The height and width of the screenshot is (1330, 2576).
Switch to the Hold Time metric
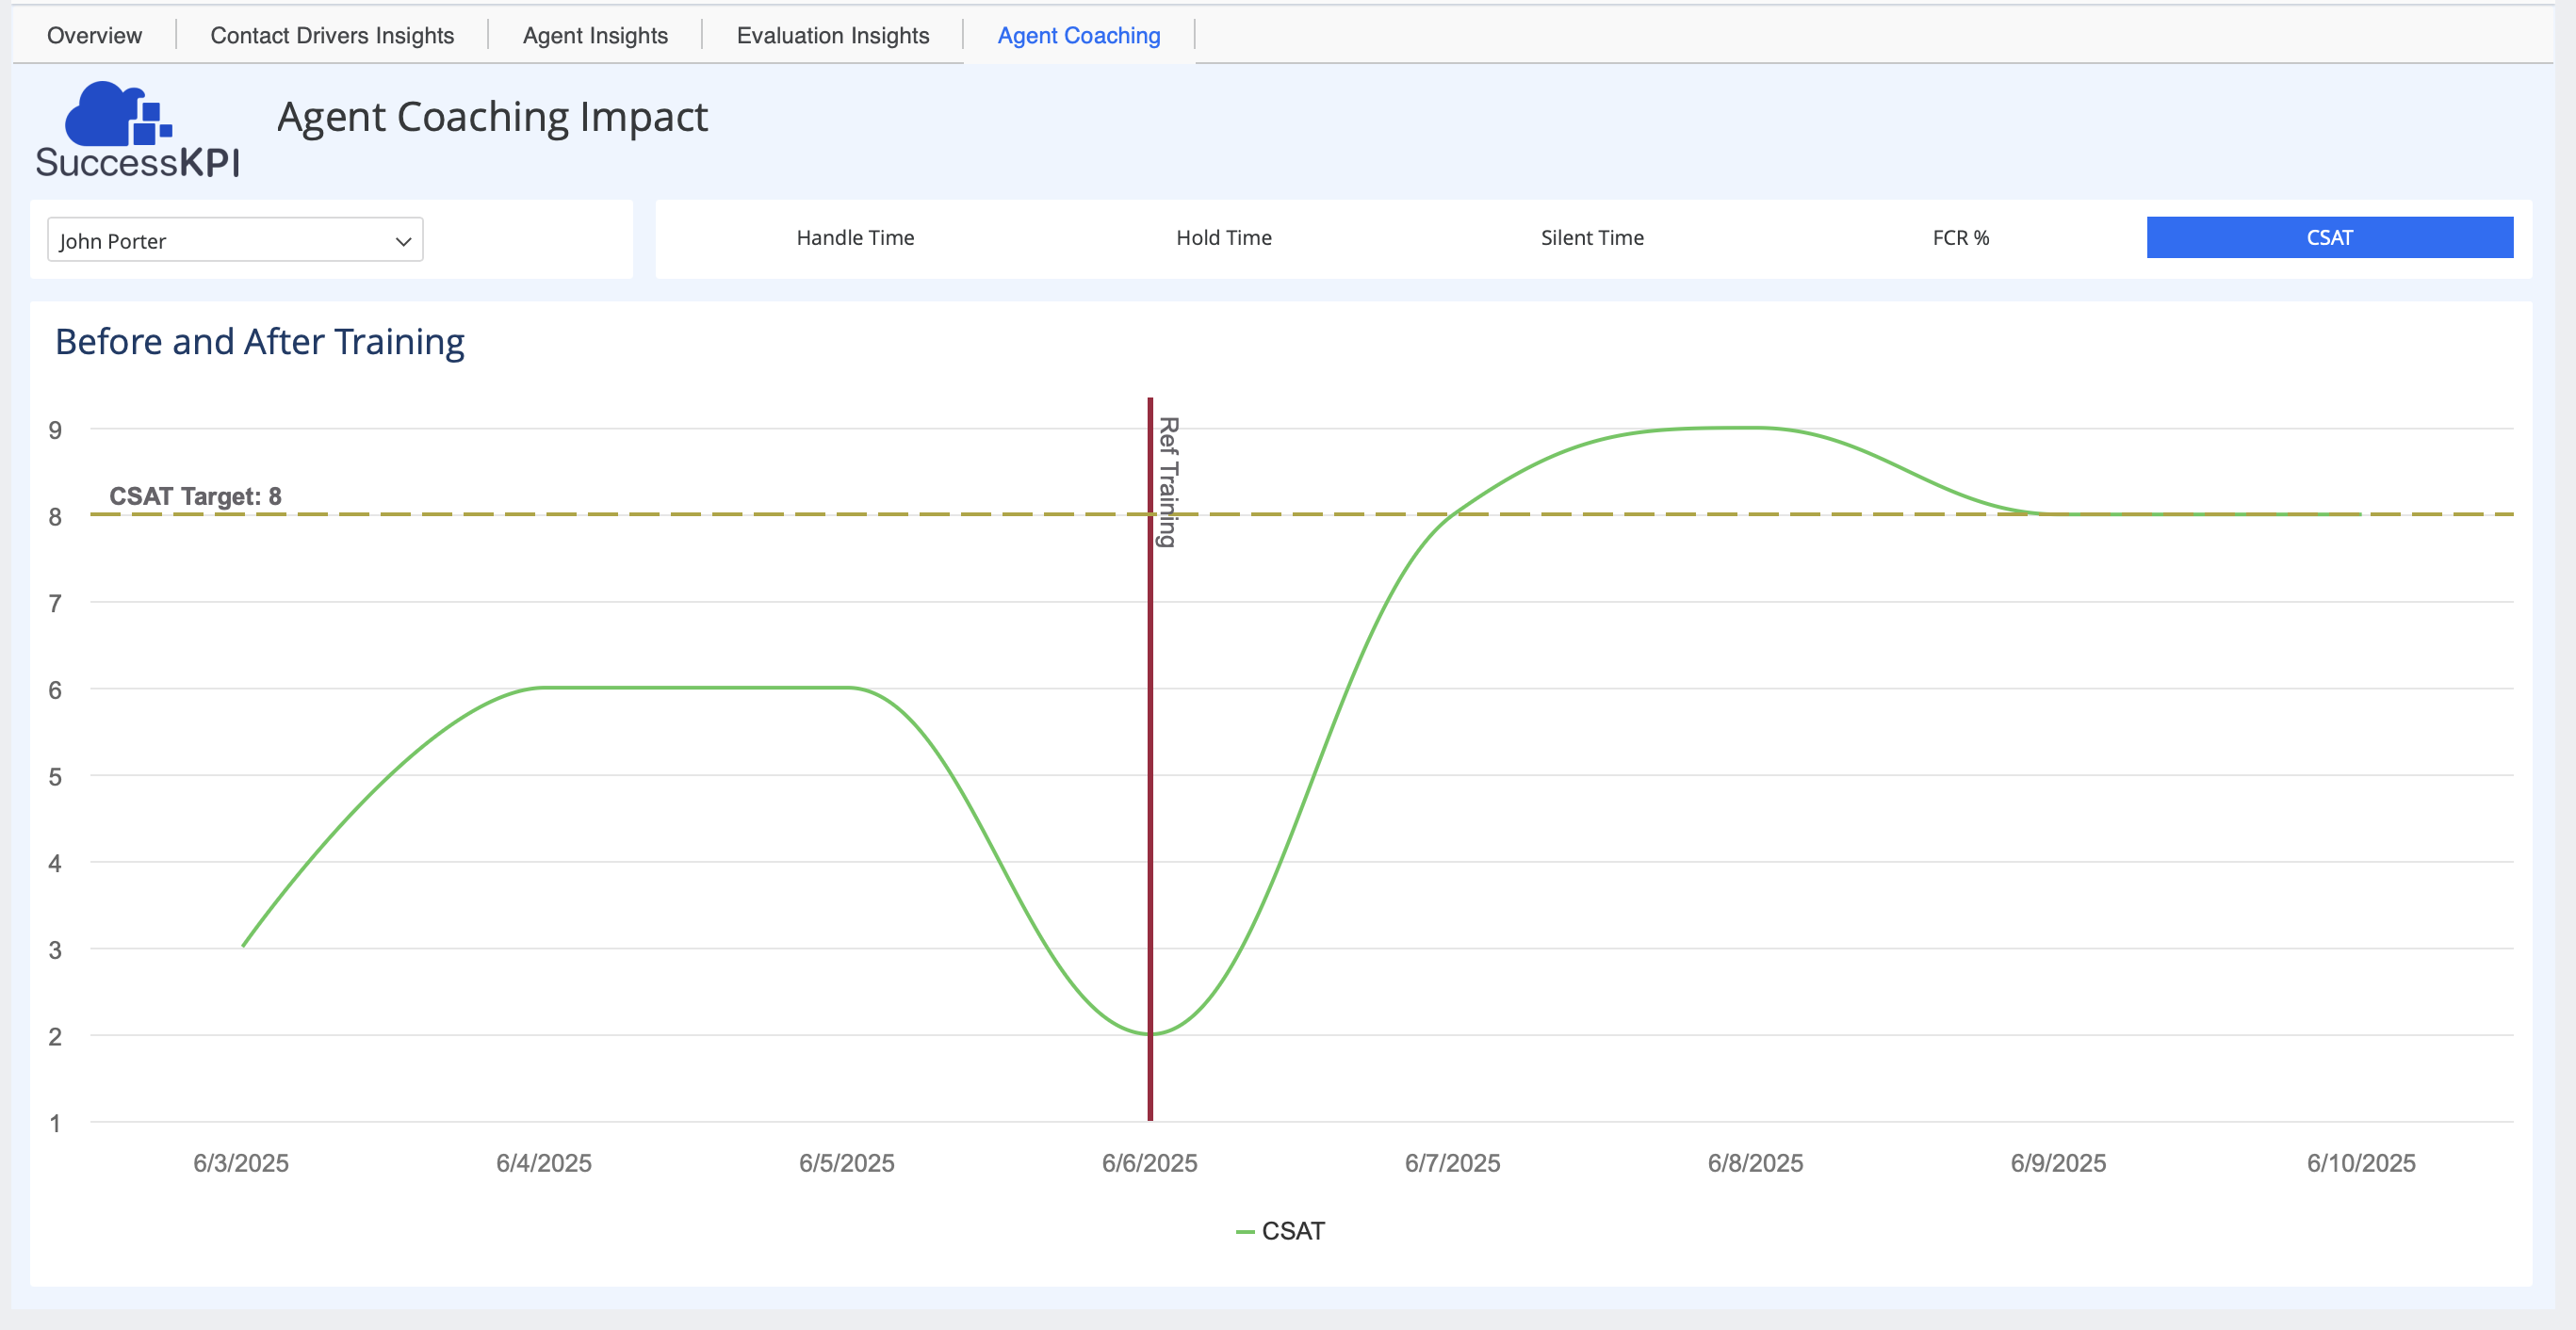(x=1223, y=238)
